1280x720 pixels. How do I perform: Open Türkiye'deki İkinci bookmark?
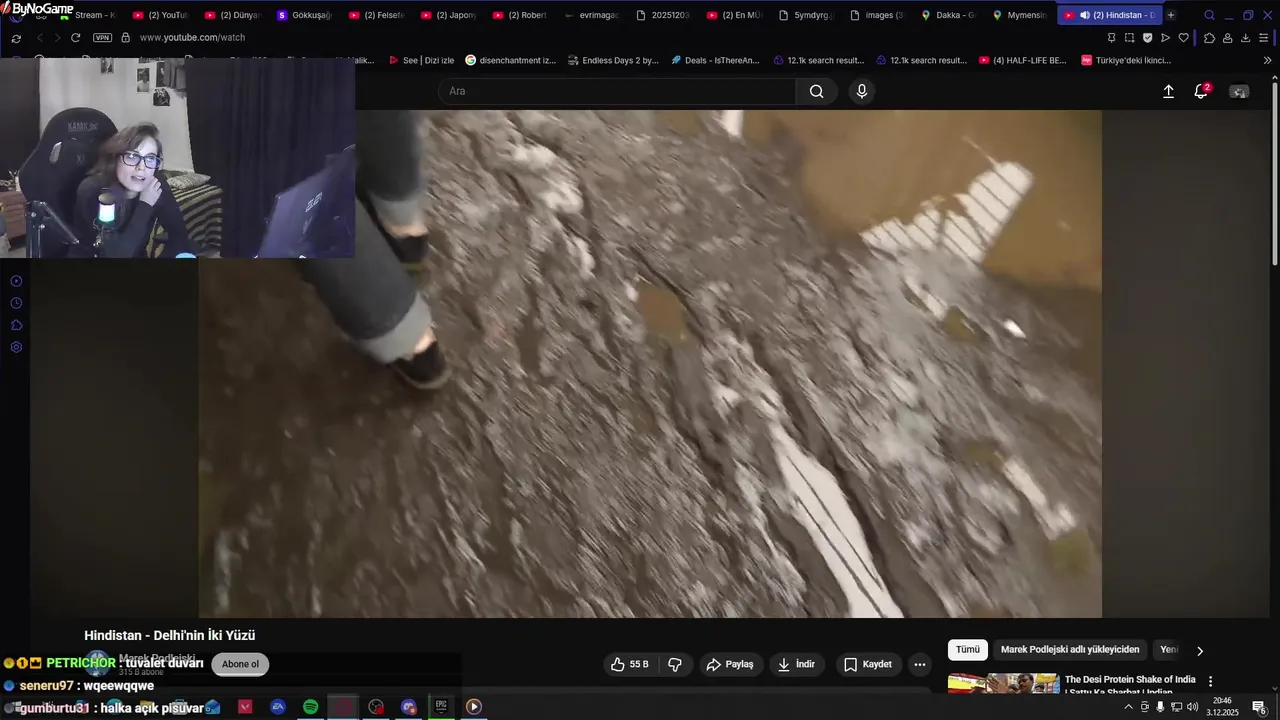(x=1126, y=60)
